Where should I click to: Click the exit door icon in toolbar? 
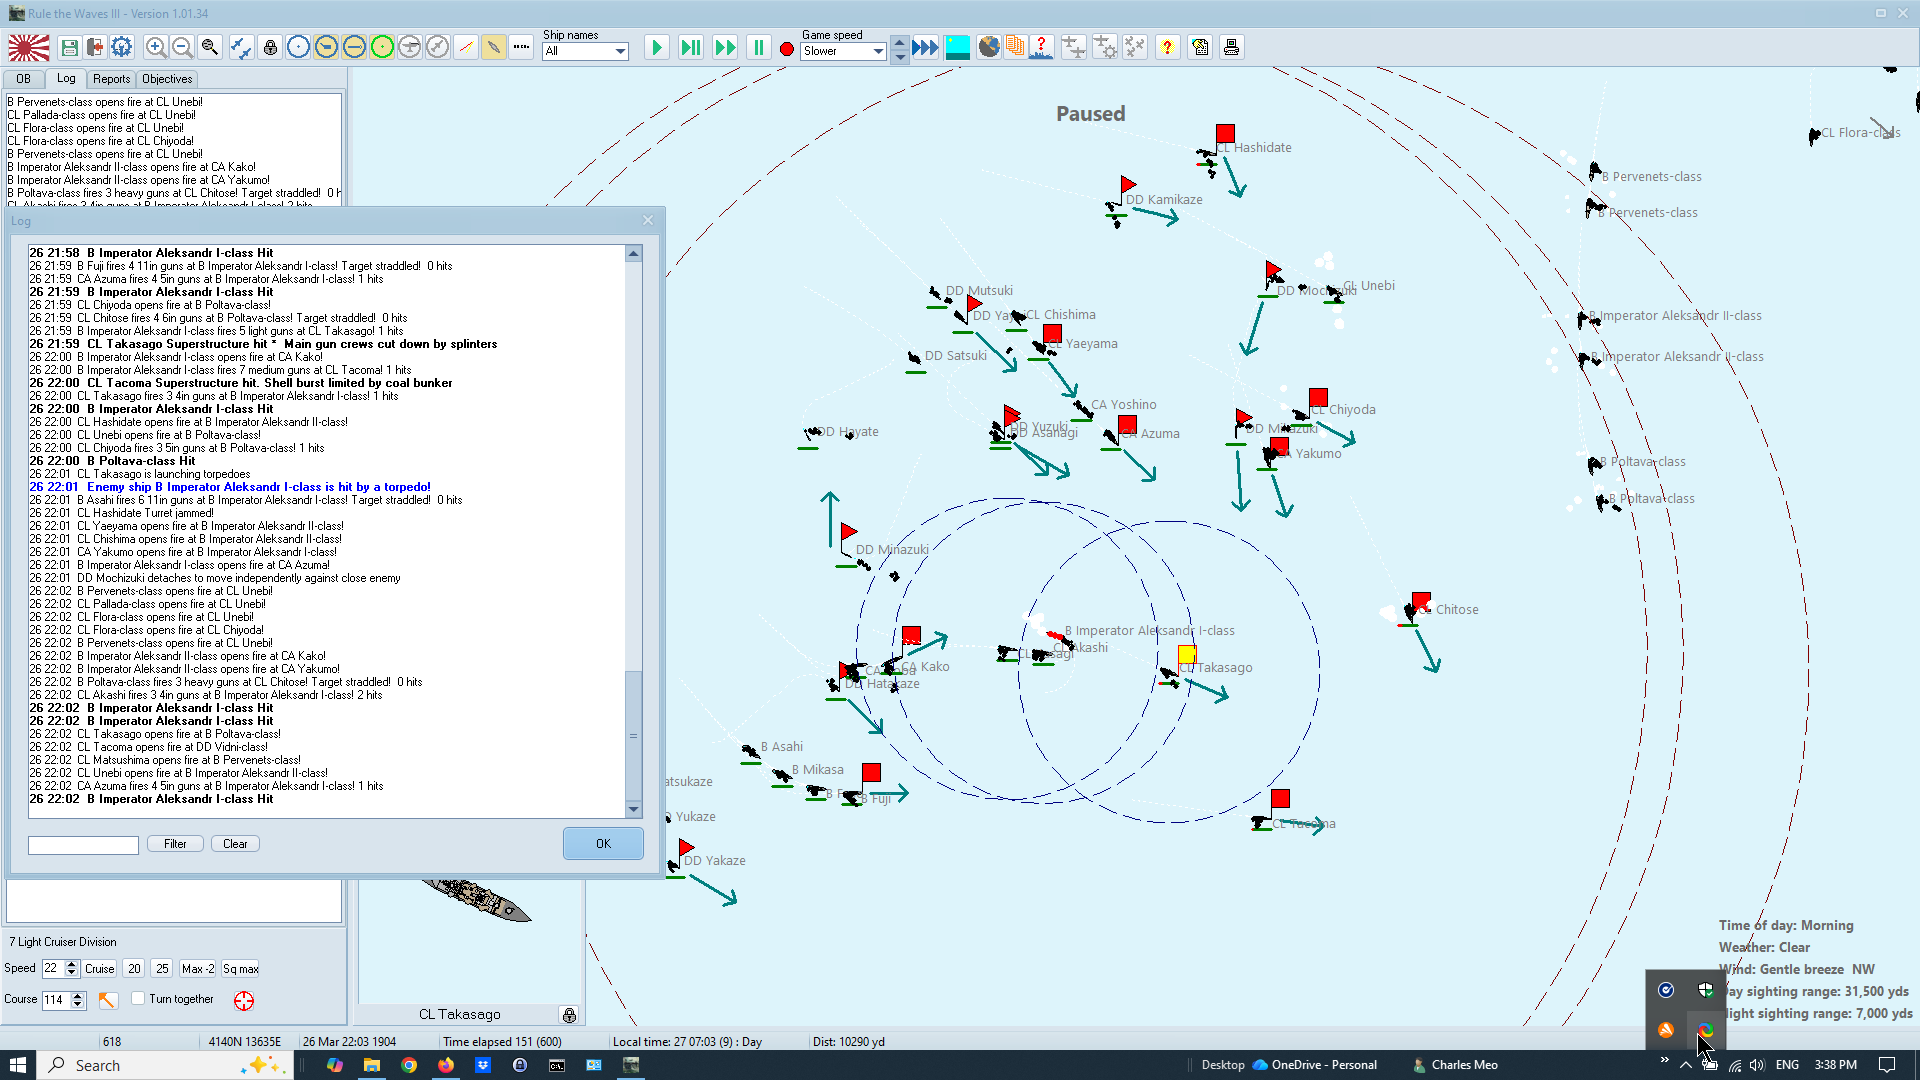click(95, 47)
